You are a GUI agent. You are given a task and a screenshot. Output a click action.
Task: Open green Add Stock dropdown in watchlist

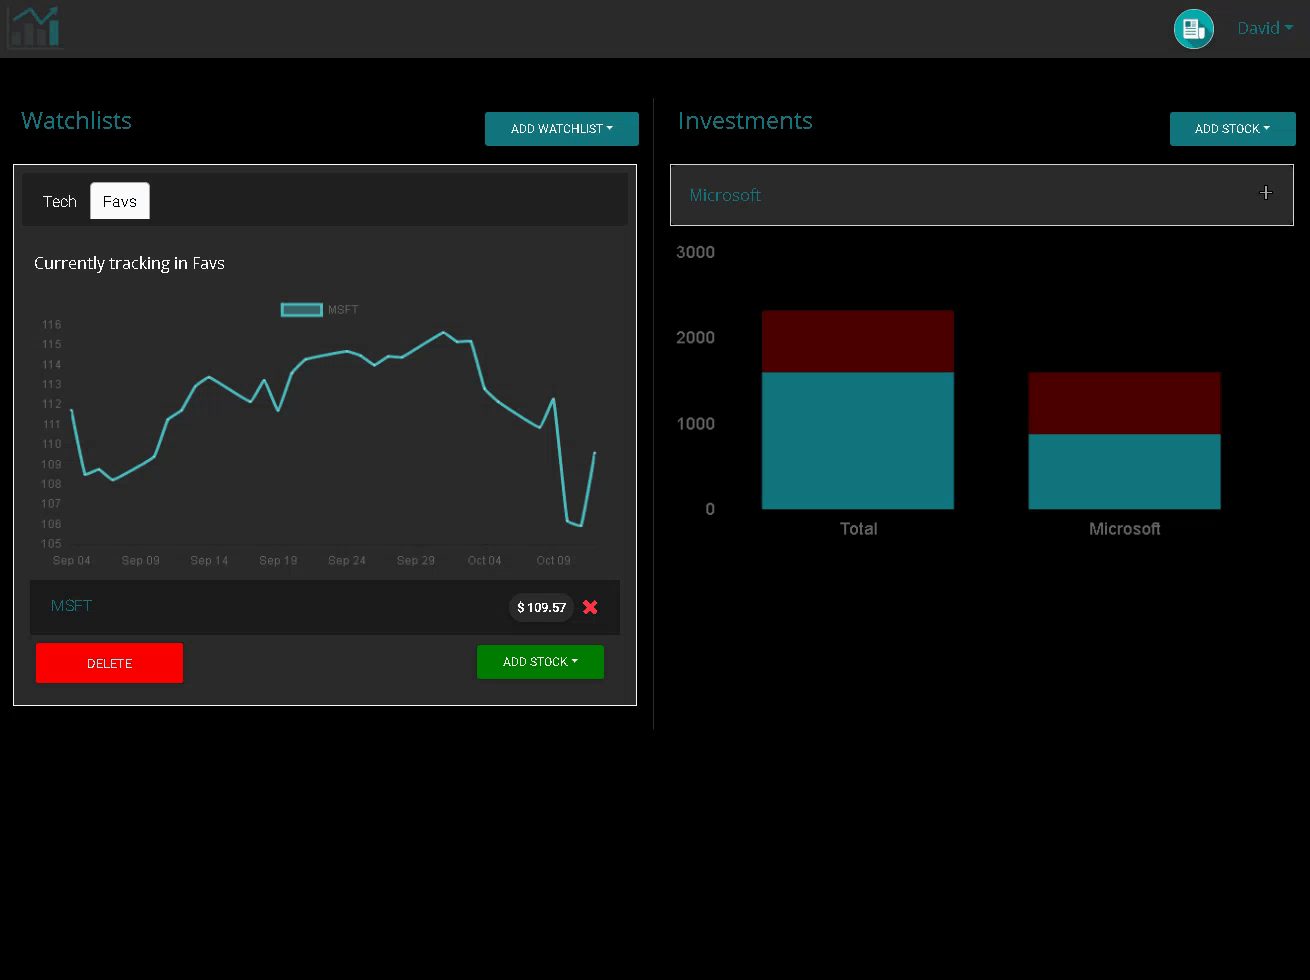click(x=540, y=662)
